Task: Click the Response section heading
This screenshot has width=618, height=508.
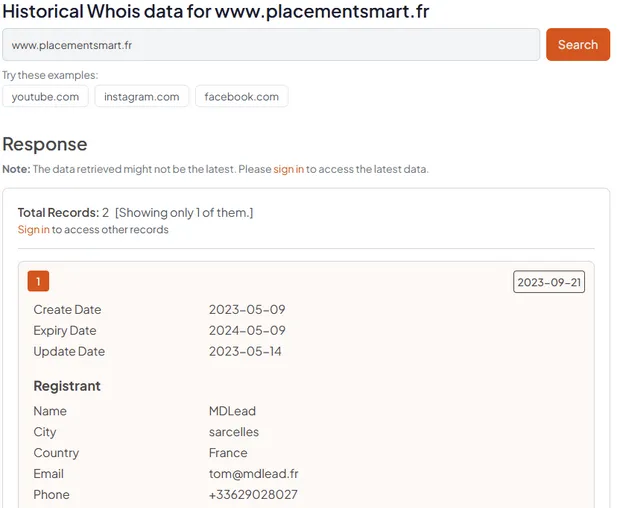Action: pyautogui.click(x=45, y=144)
